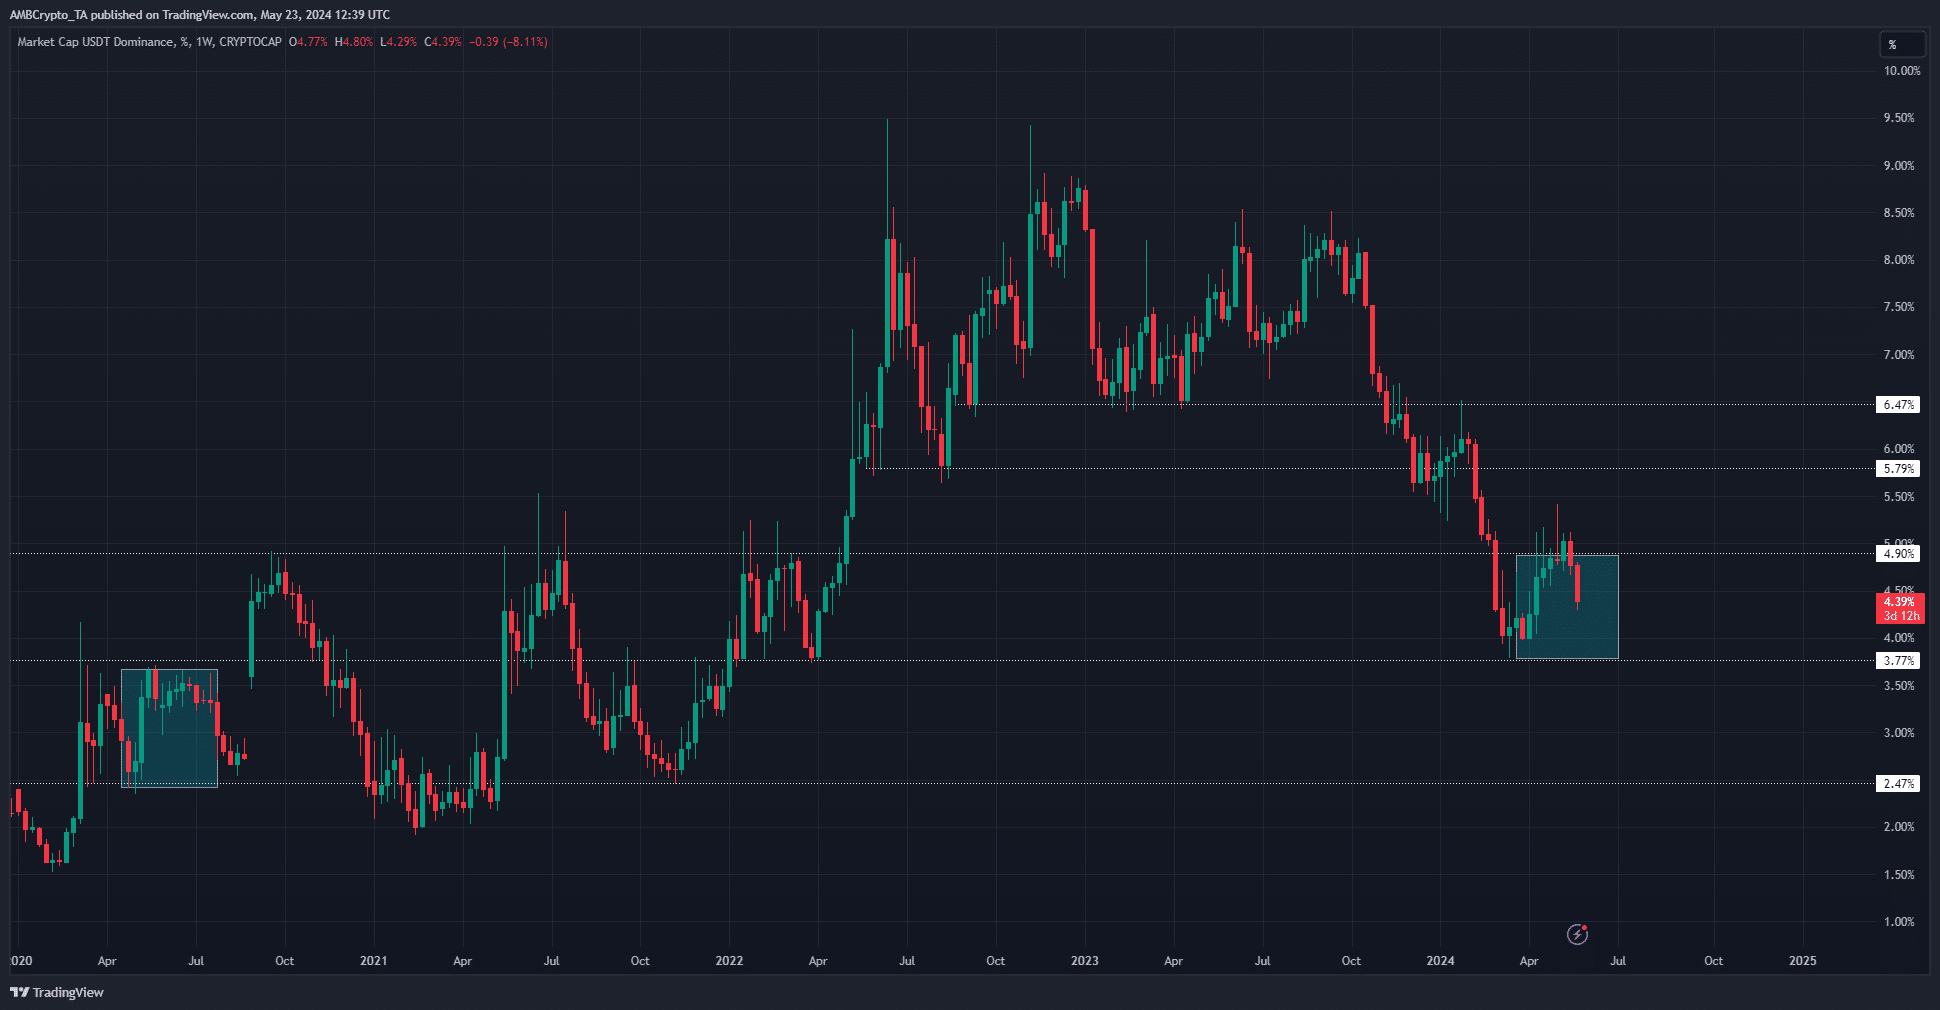Click the 2022 time axis label

(x=729, y=961)
